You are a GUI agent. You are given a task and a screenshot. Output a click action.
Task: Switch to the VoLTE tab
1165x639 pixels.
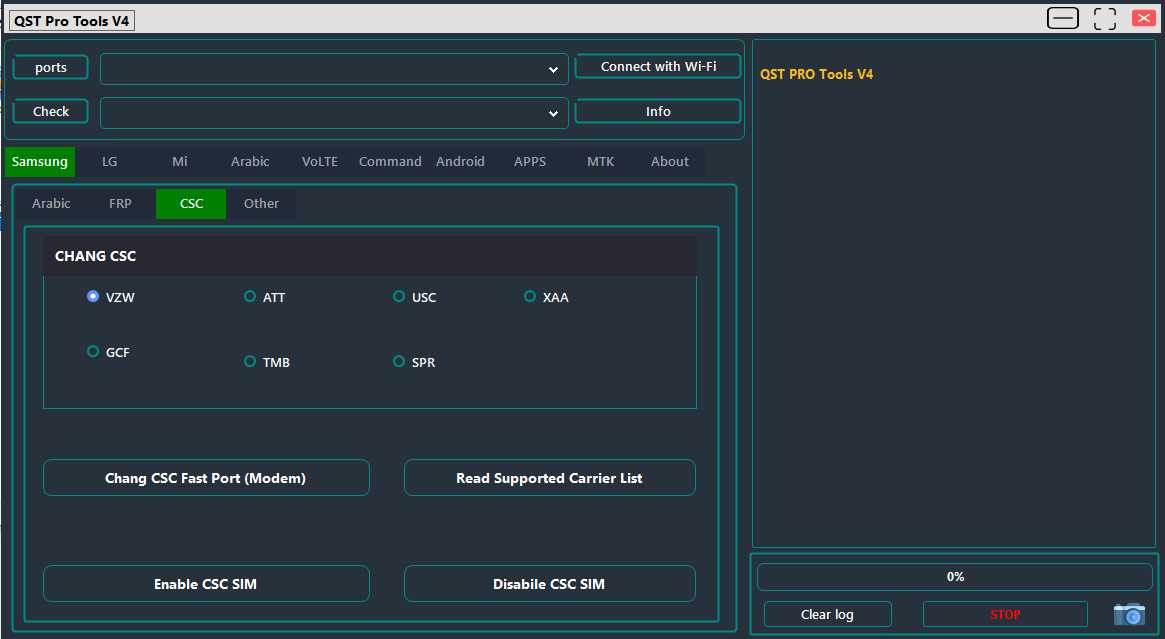click(320, 161)
